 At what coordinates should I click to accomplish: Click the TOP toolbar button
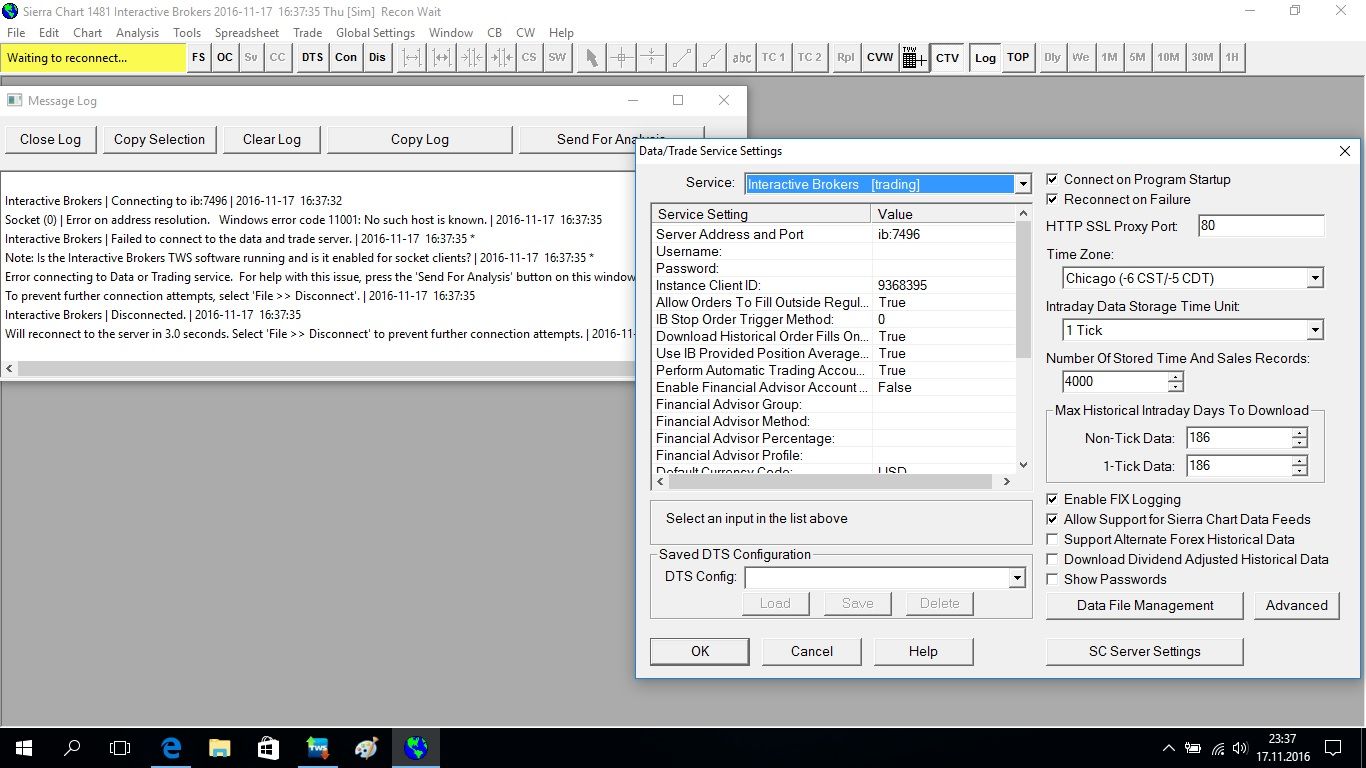point(1018,57)
